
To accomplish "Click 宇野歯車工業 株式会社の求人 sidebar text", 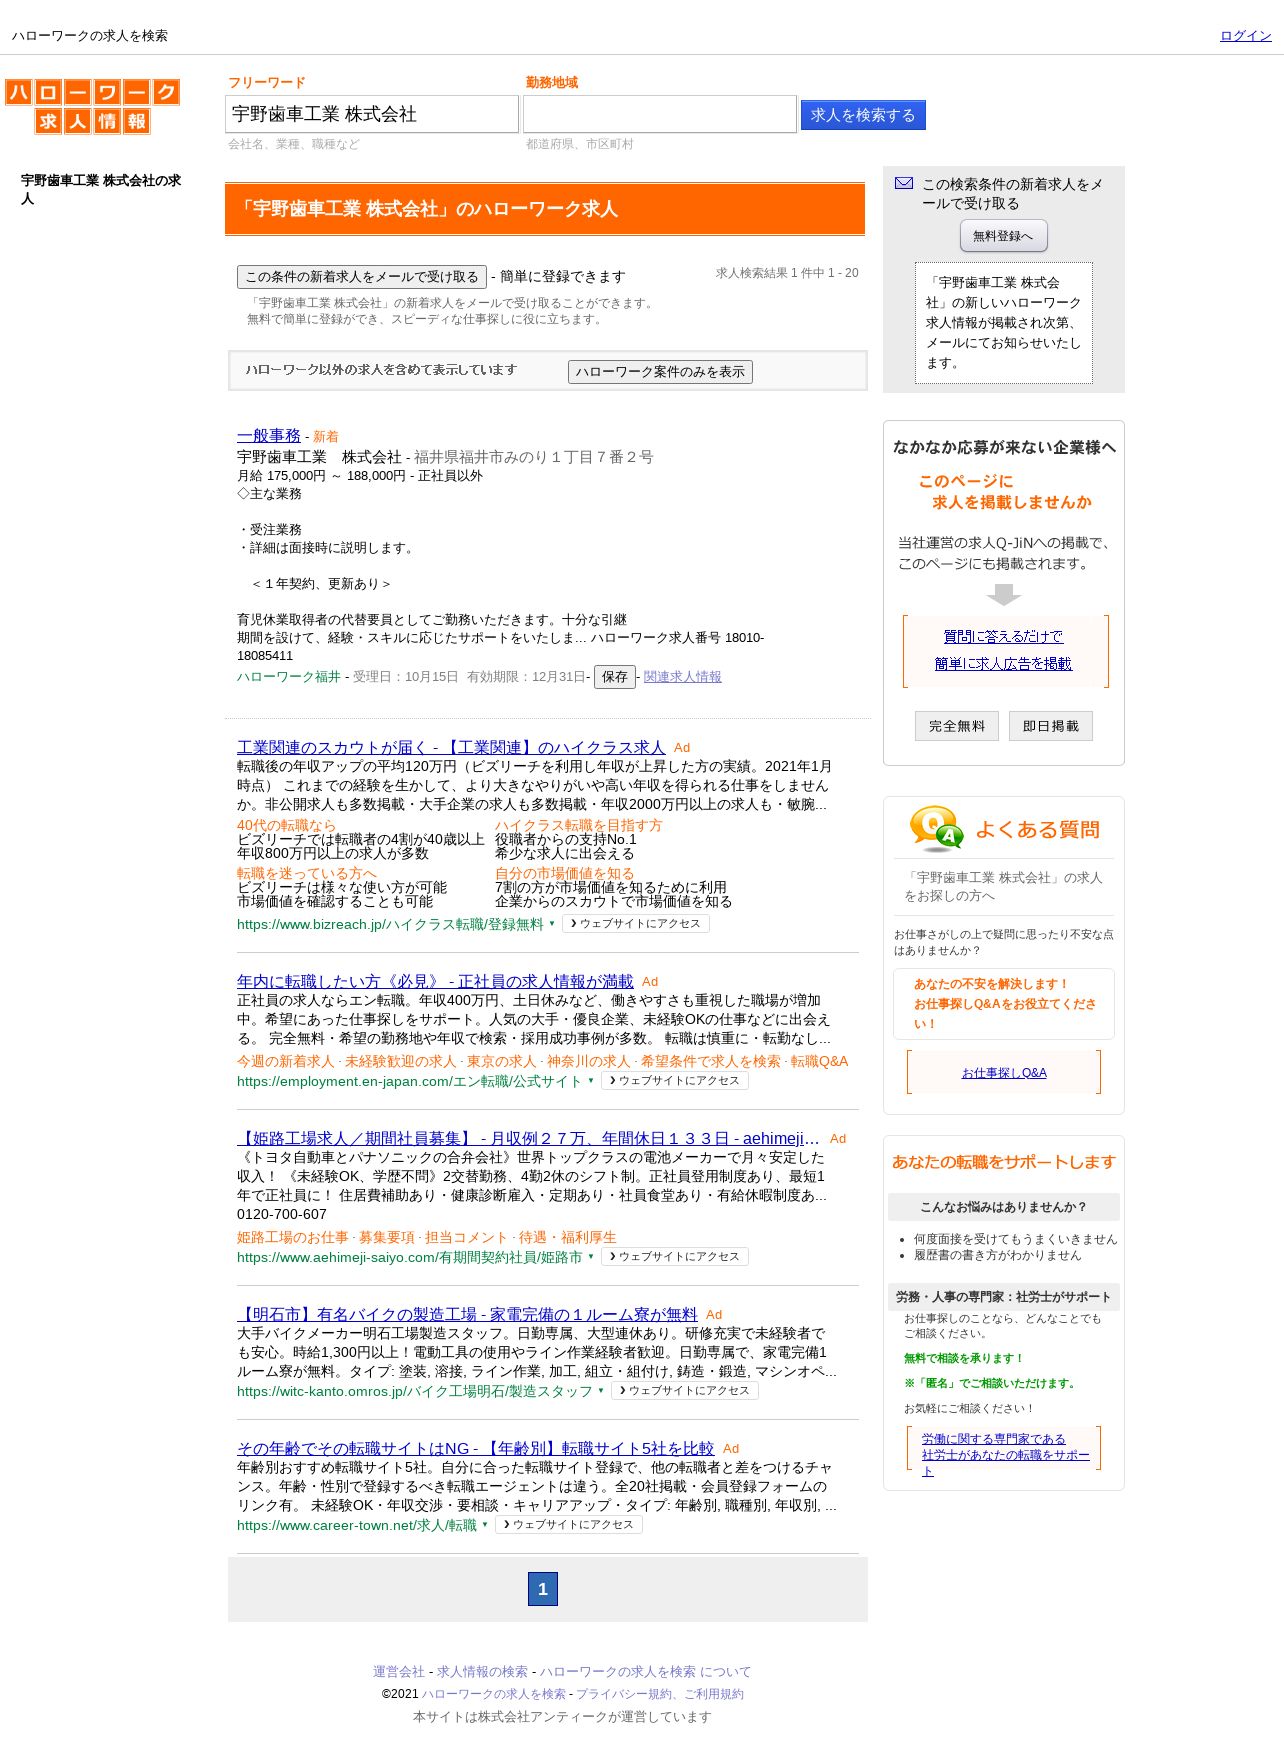I will click(101, 189).
